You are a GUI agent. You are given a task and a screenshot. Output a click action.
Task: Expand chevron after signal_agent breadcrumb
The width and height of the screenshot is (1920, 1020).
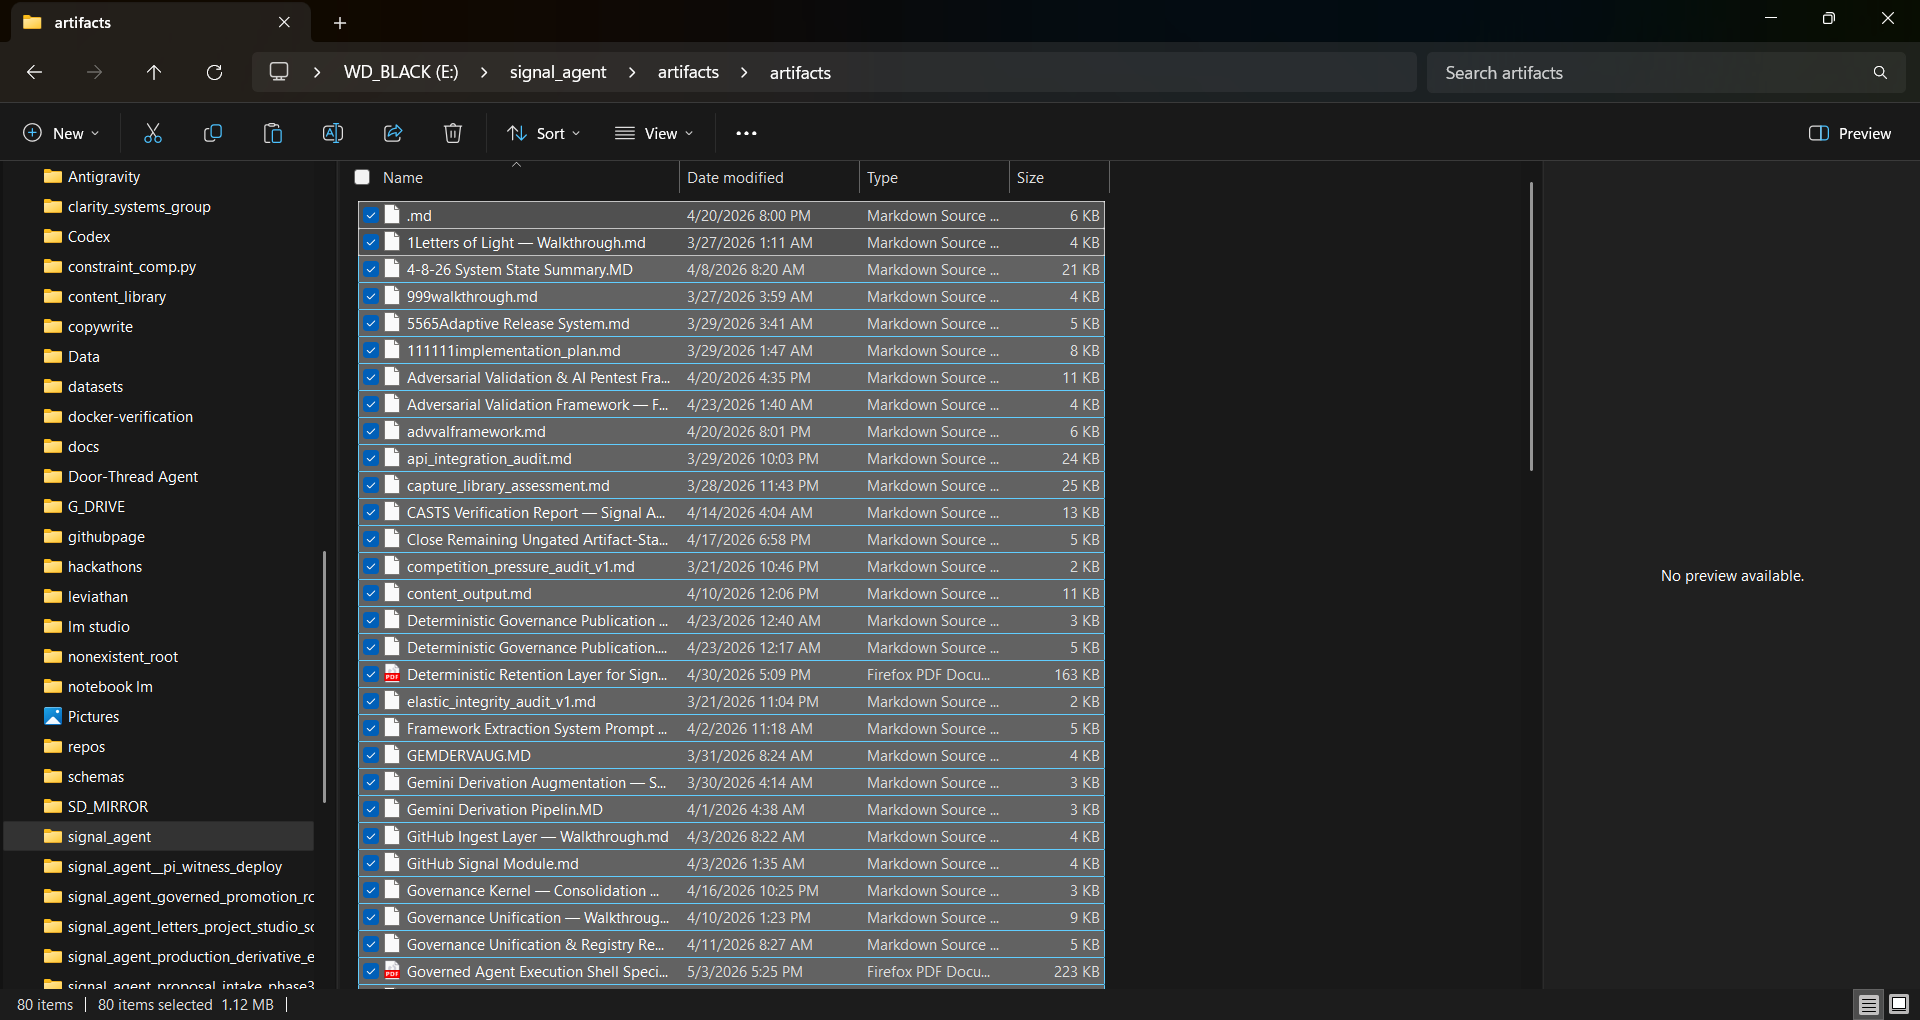click(632, 72)
